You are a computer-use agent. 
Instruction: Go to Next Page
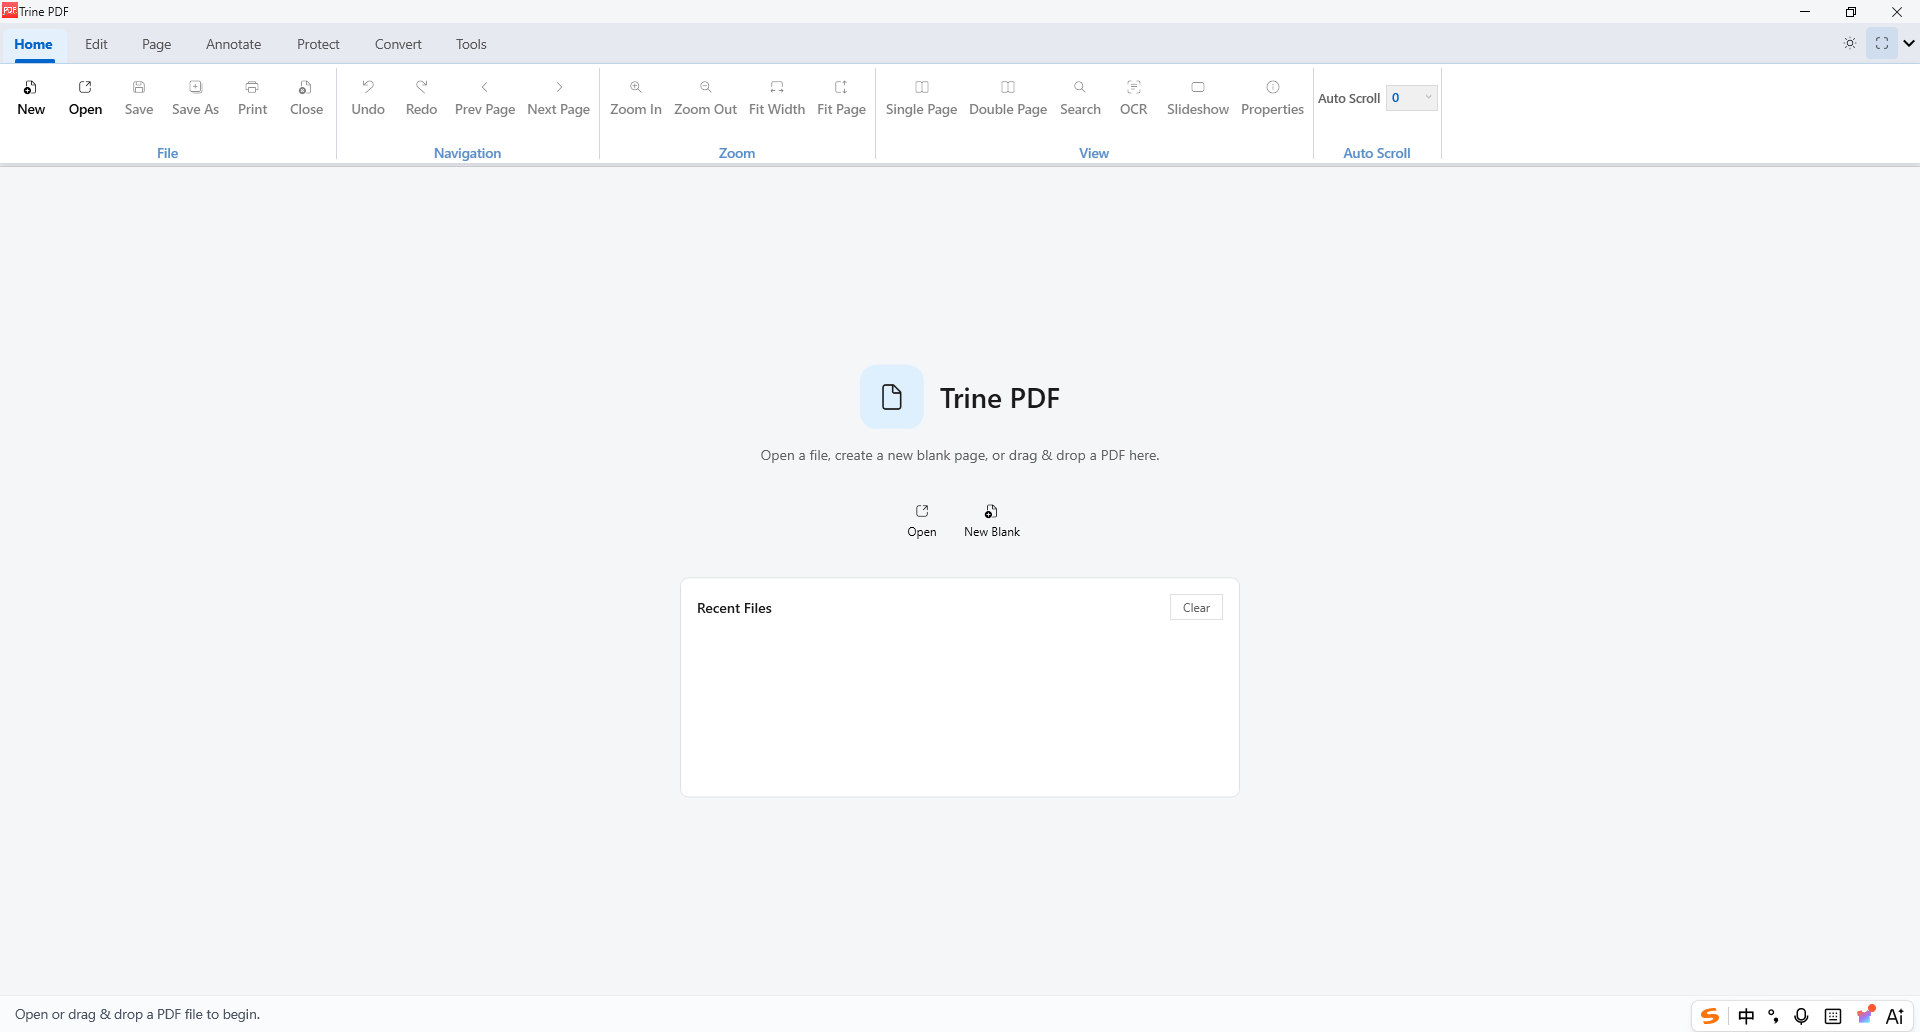(558, 98)
